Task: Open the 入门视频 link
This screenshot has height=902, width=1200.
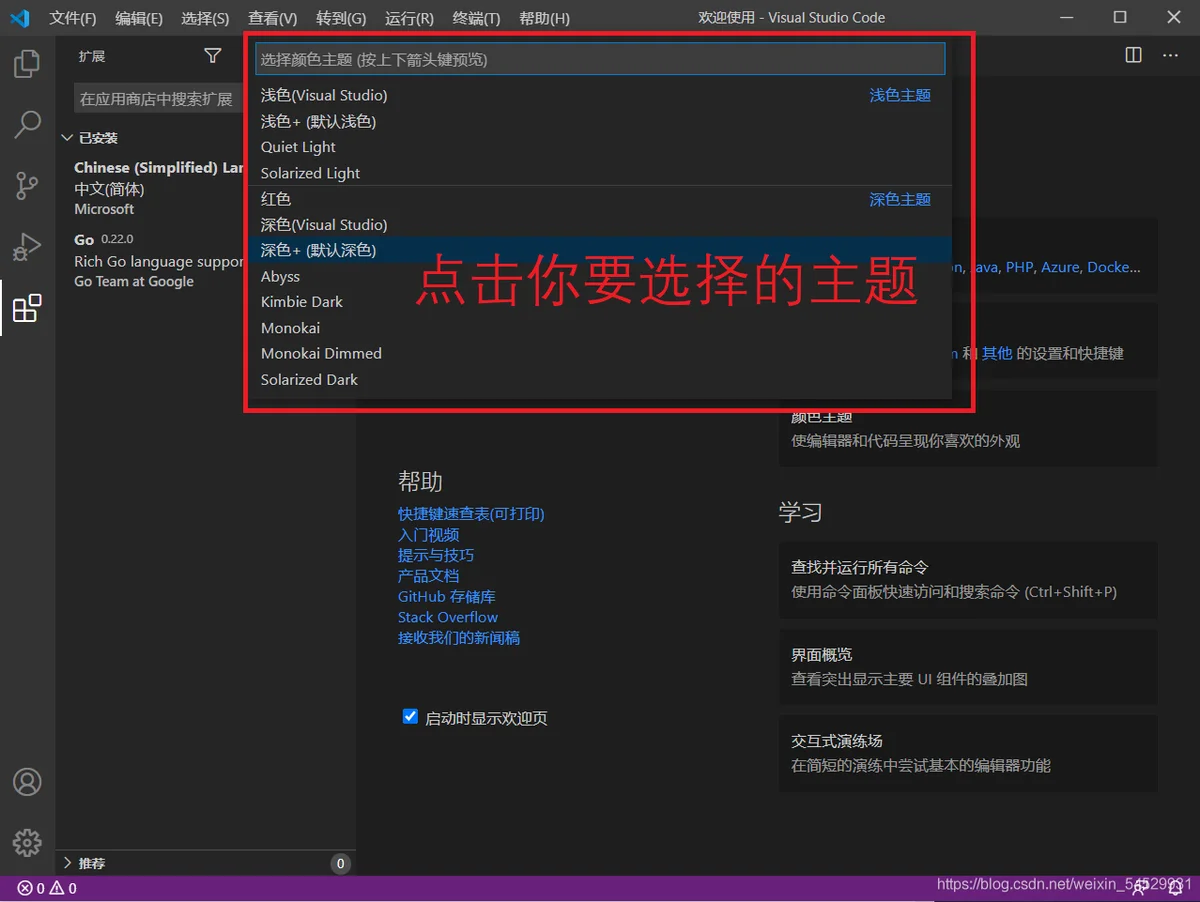Action: pyautogui.click(x=428, y=535)
